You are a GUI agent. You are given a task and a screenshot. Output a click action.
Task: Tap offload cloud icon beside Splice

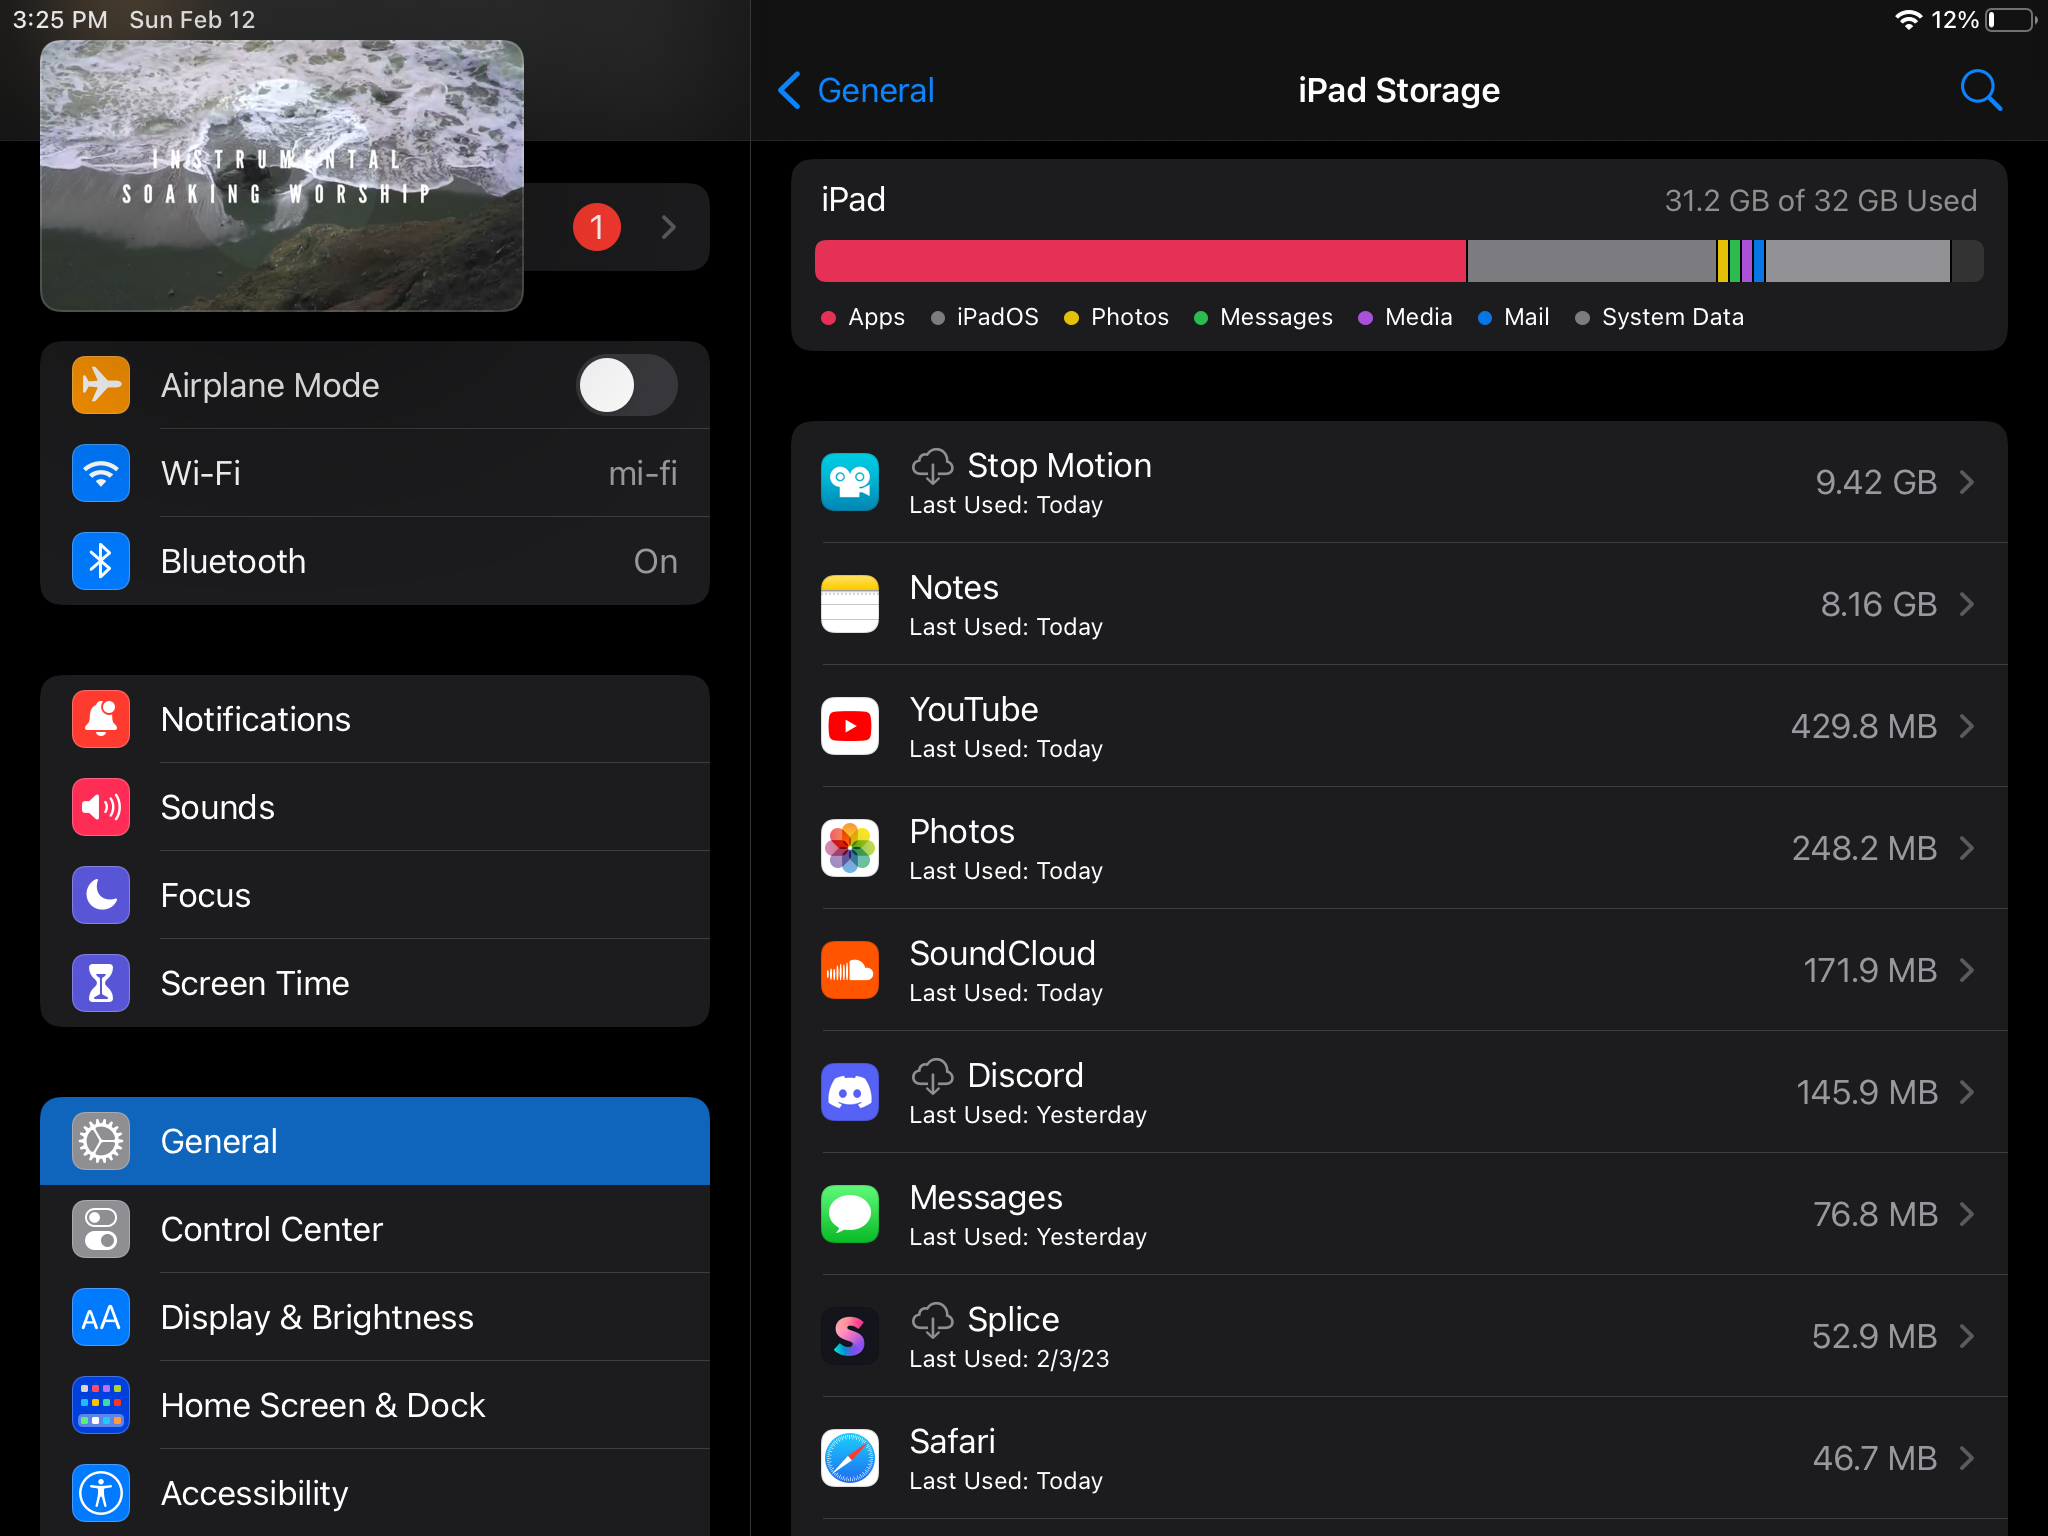tap(932, 1320)
